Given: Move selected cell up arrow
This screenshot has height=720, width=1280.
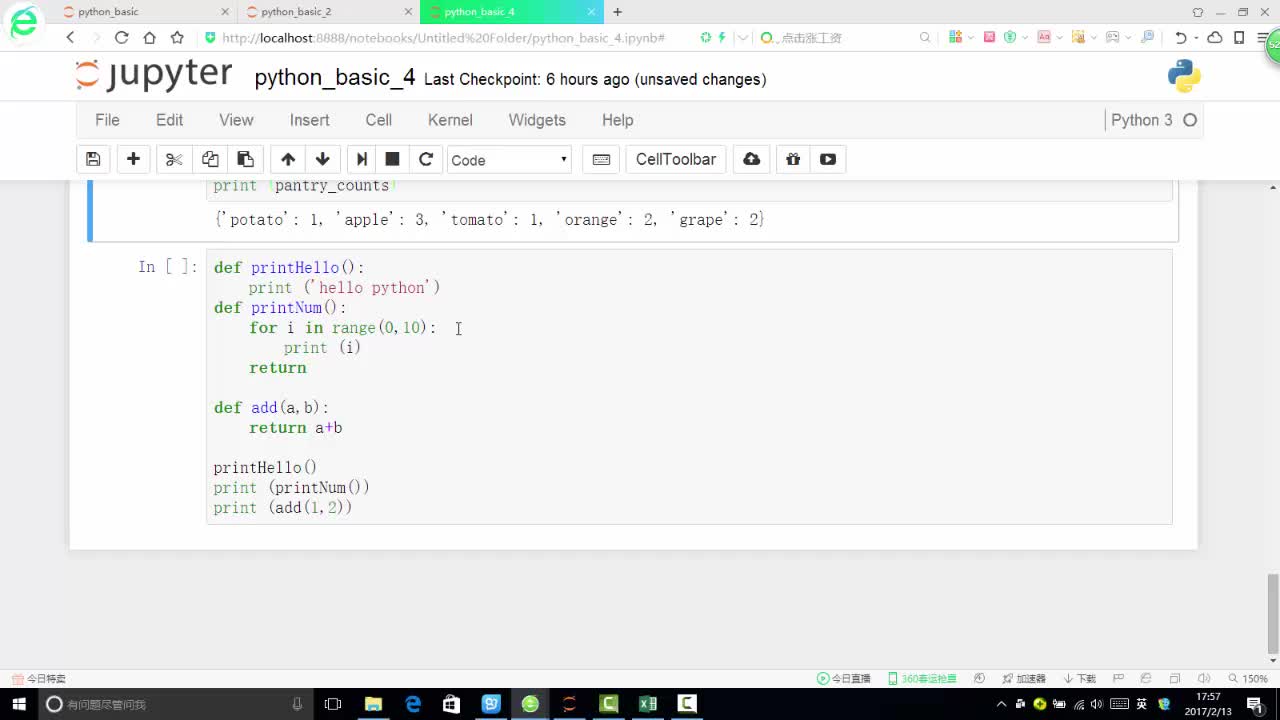Looking at the screenshot, I should pos(288,159).
